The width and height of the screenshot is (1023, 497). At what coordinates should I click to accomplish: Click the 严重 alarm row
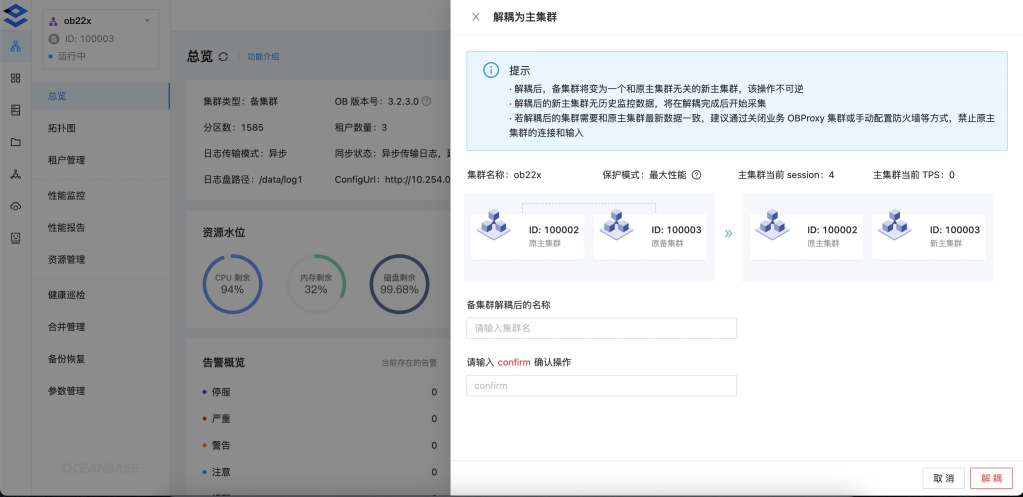(x=320, y=419)
